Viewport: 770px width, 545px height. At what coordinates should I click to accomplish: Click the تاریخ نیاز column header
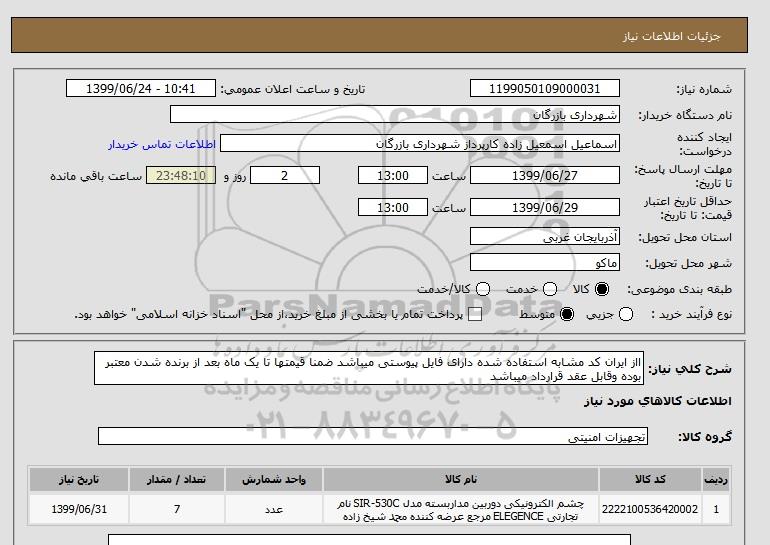click(x=79, y=479)
